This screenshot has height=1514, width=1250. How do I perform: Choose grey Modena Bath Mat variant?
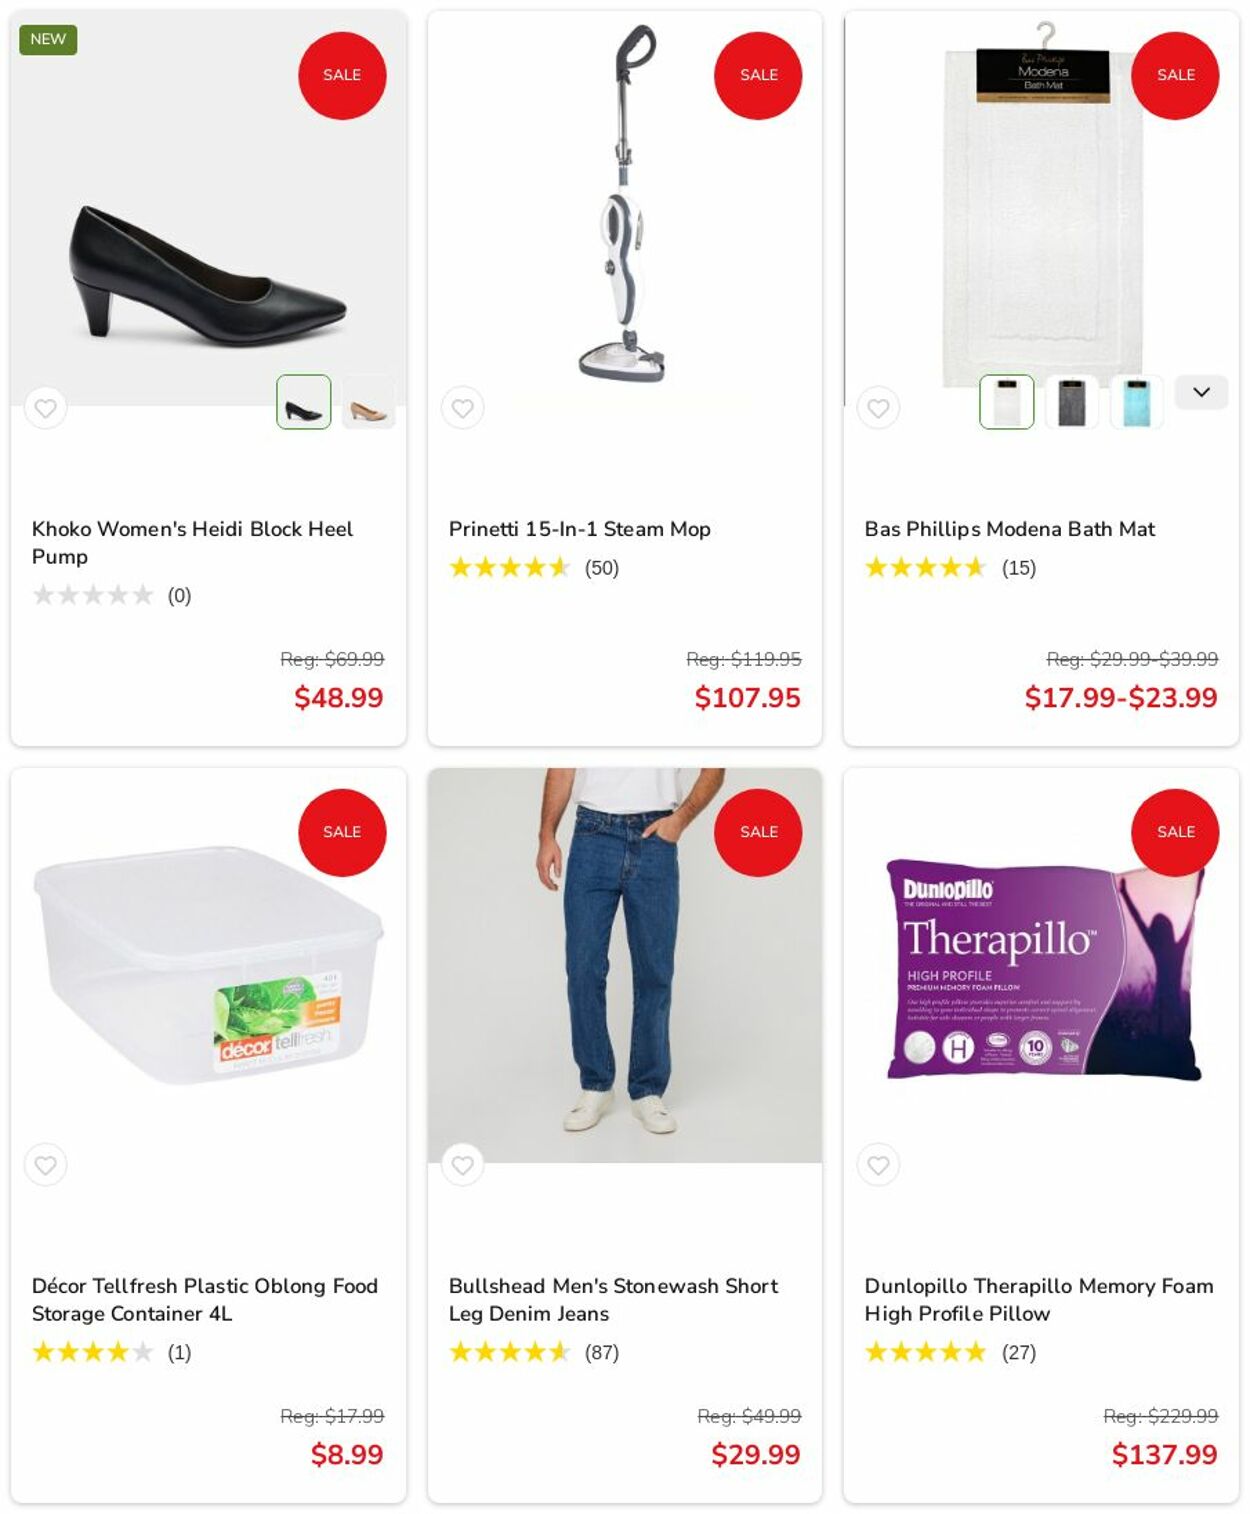click(1072, 402)
